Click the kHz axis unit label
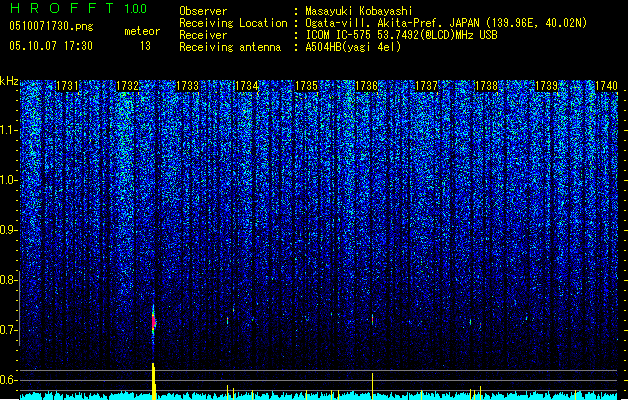Screen dimensions: 629x400 point(9,81)
